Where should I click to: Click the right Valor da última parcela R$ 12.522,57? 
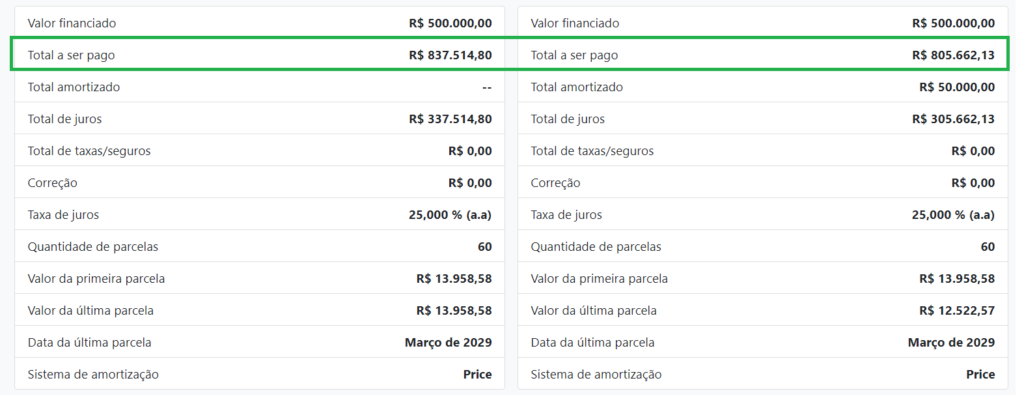pyautogui.click(x=957, y=311)
